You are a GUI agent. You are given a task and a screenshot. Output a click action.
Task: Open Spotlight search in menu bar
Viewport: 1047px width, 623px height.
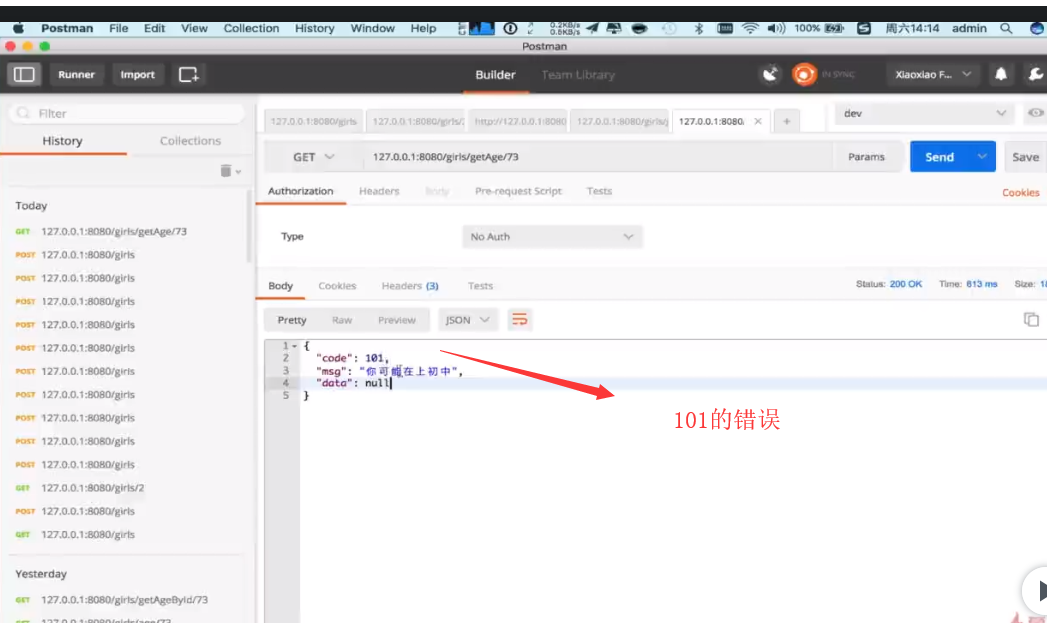pyautogui.click(x=1006, y=28)
